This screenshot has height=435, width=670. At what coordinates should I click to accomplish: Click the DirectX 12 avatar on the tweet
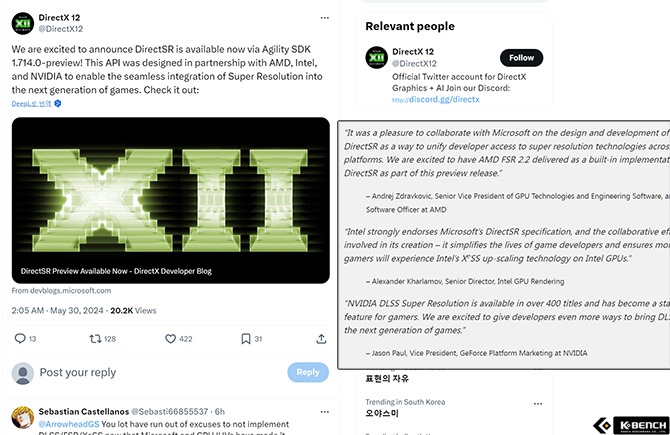coord(22,22)
